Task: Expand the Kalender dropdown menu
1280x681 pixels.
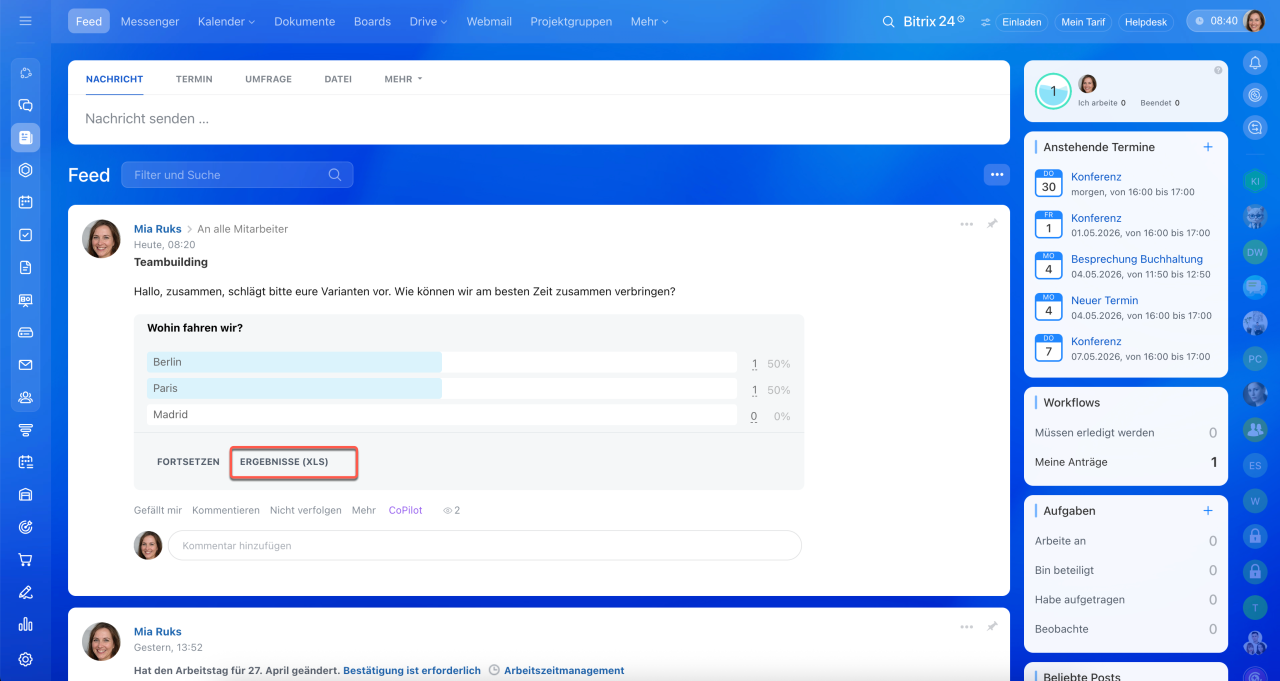Action: pos(226,21)
